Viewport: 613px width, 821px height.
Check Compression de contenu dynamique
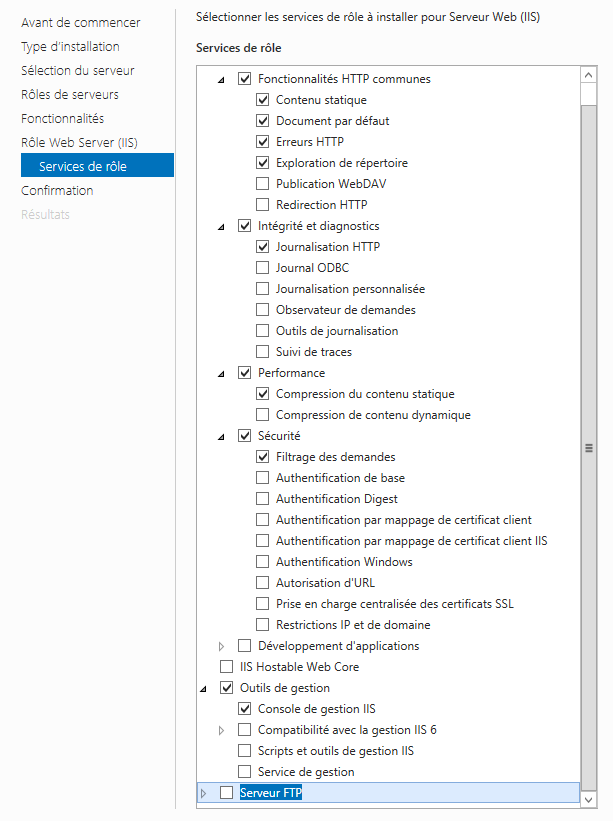coord(263,415)
